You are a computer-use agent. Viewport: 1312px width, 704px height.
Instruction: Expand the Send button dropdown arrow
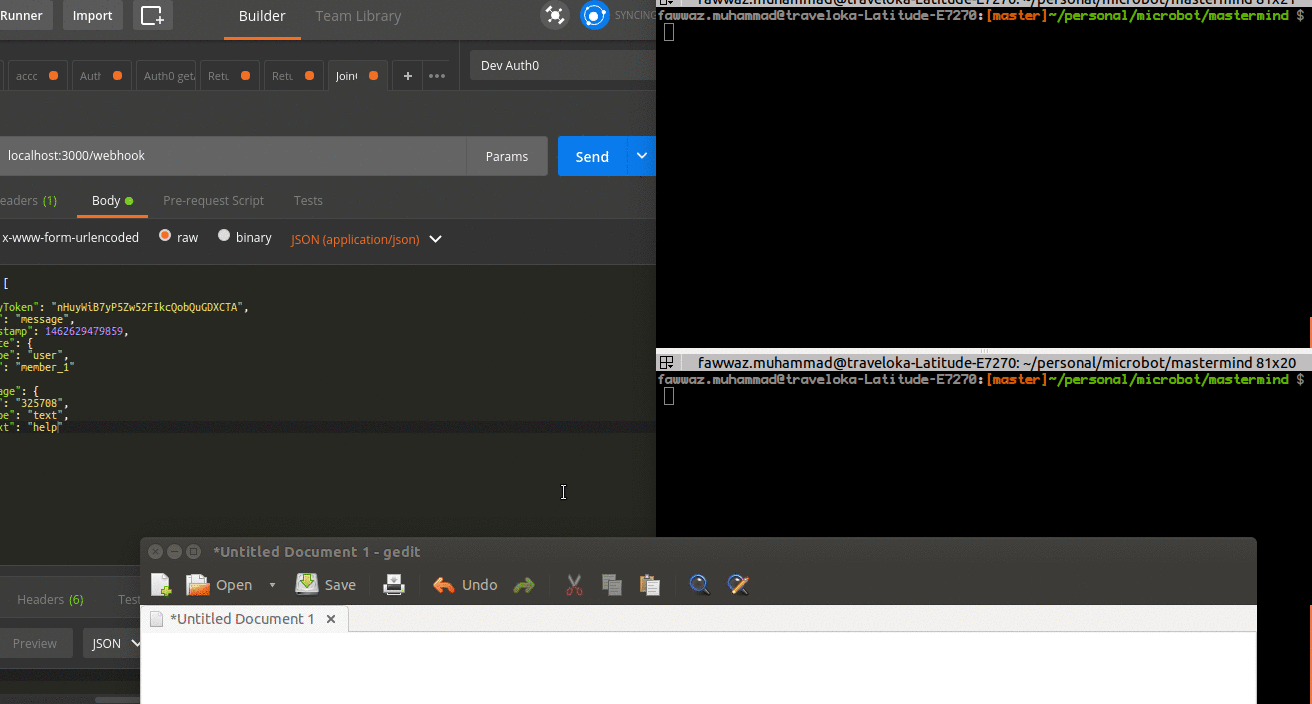pyautogui.click(x=642, y=156)
